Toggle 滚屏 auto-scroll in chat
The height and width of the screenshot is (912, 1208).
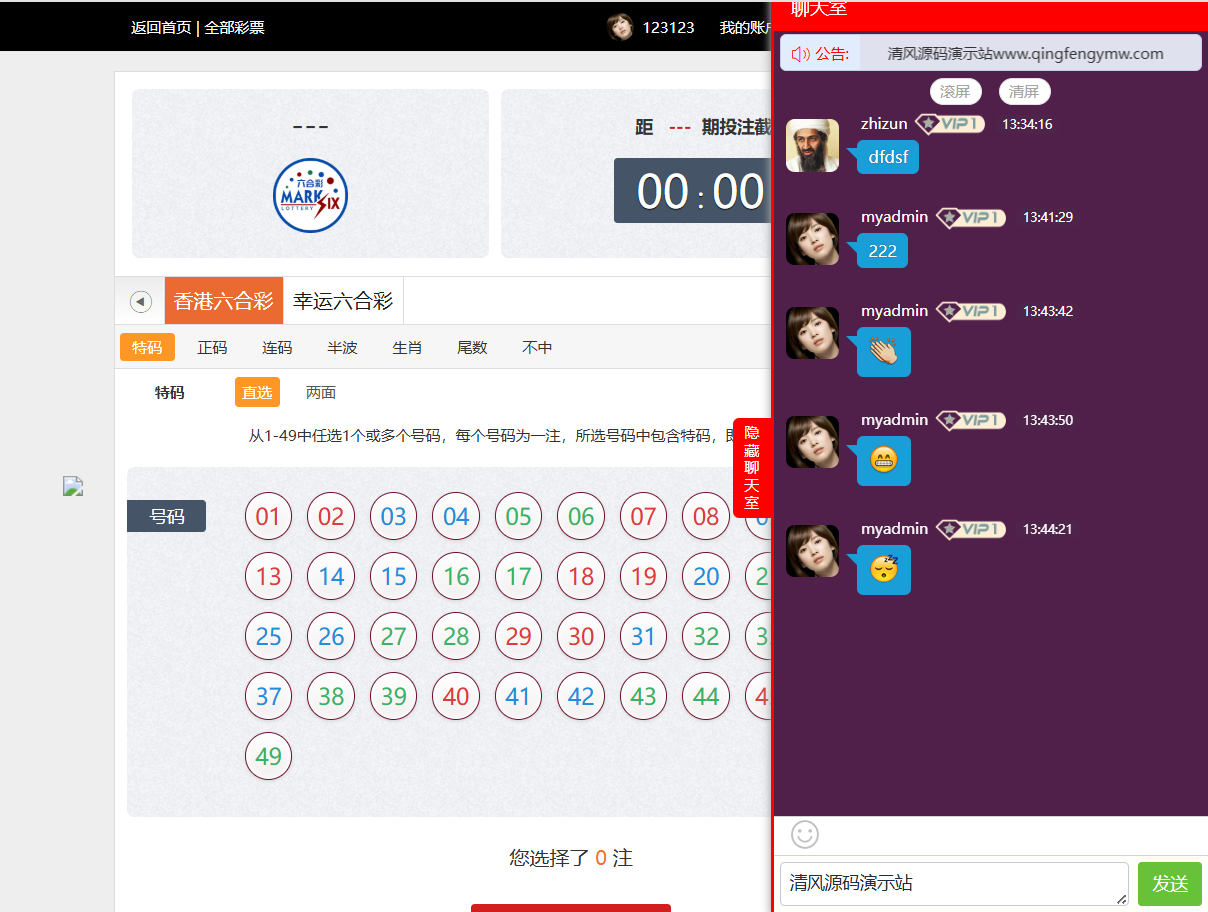pos(955,92)
